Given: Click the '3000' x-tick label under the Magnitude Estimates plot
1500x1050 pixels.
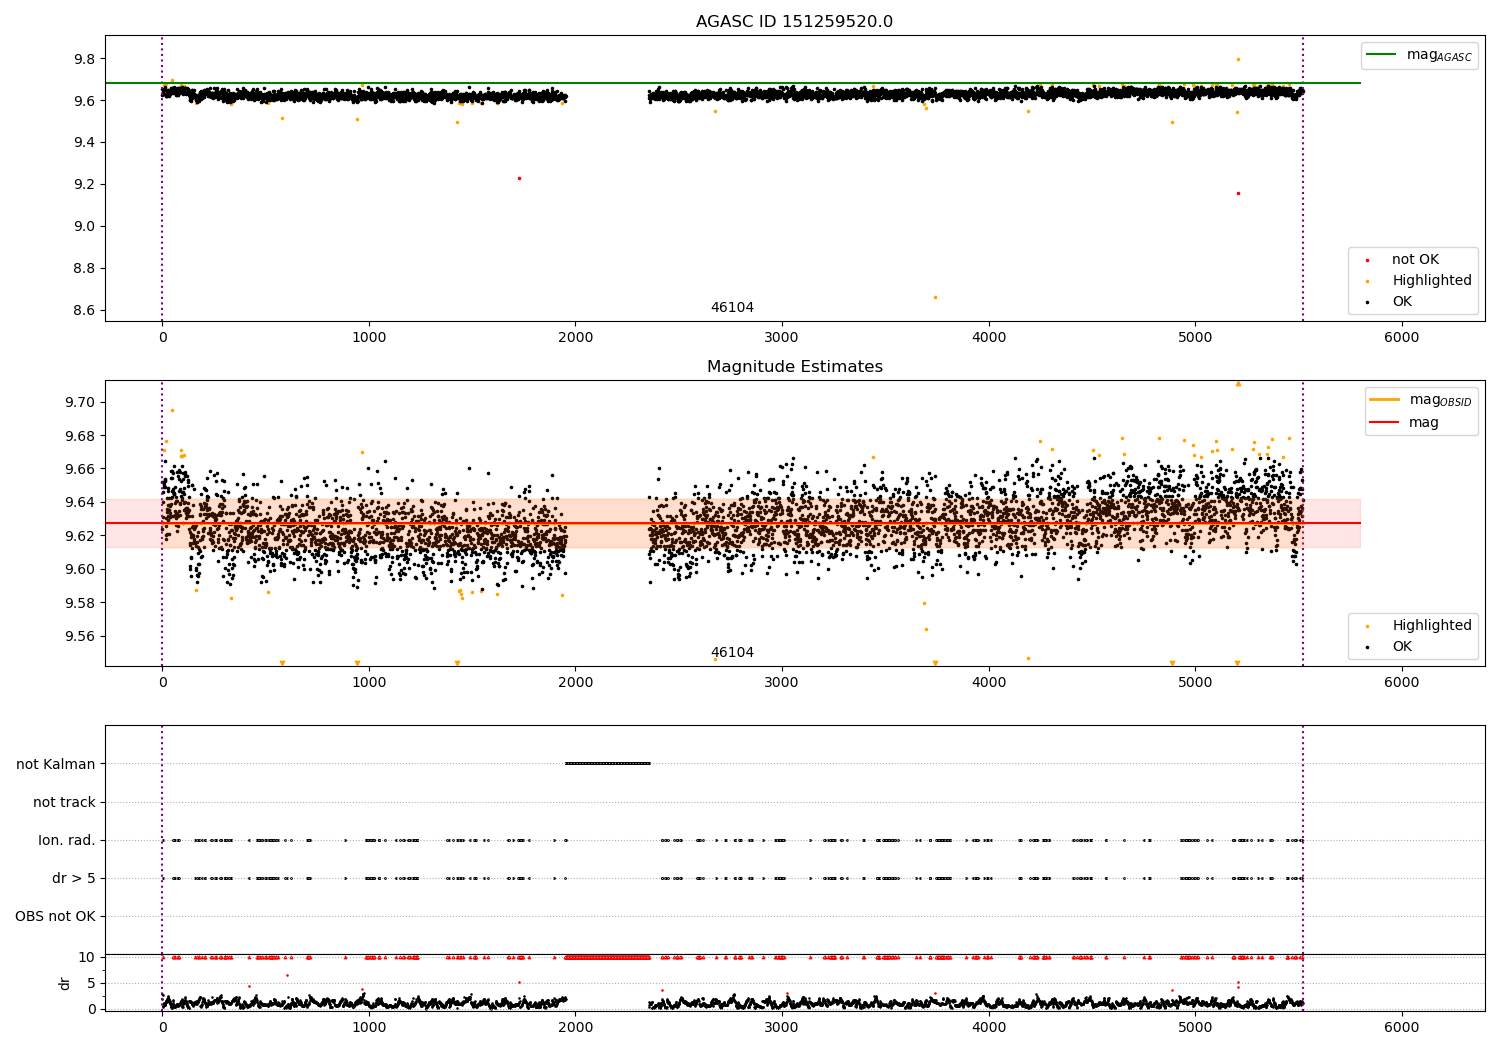Looking at the screenshot, I should tap(782, 683).
